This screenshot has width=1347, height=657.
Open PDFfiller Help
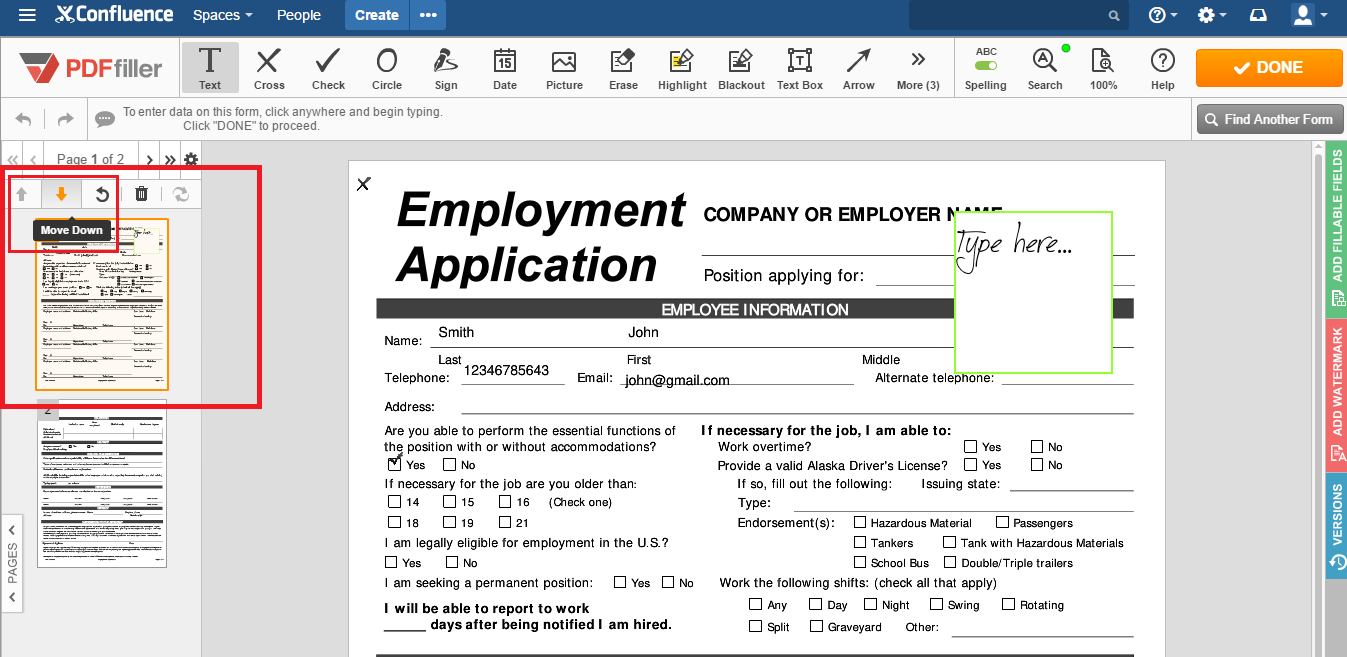[x=1162, y=67]
